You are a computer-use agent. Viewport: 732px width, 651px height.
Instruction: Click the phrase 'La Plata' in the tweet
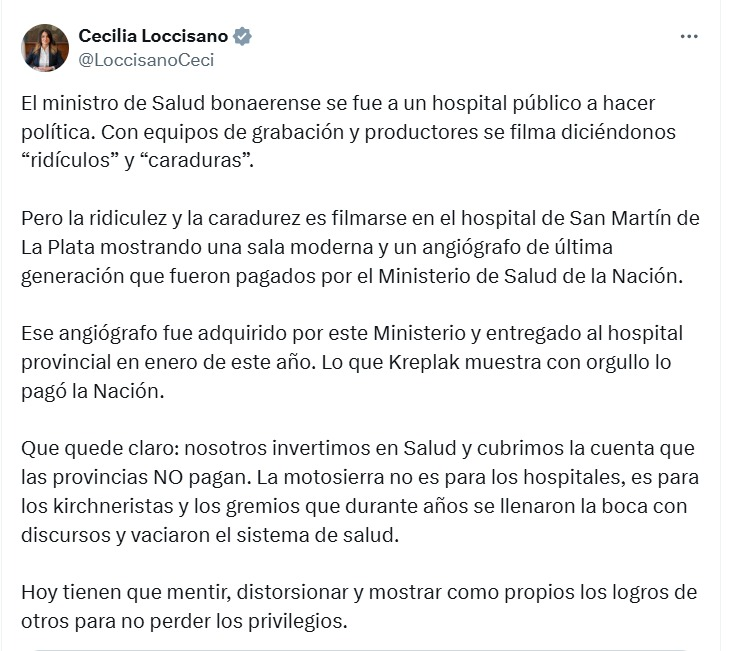tap(58, 247)
